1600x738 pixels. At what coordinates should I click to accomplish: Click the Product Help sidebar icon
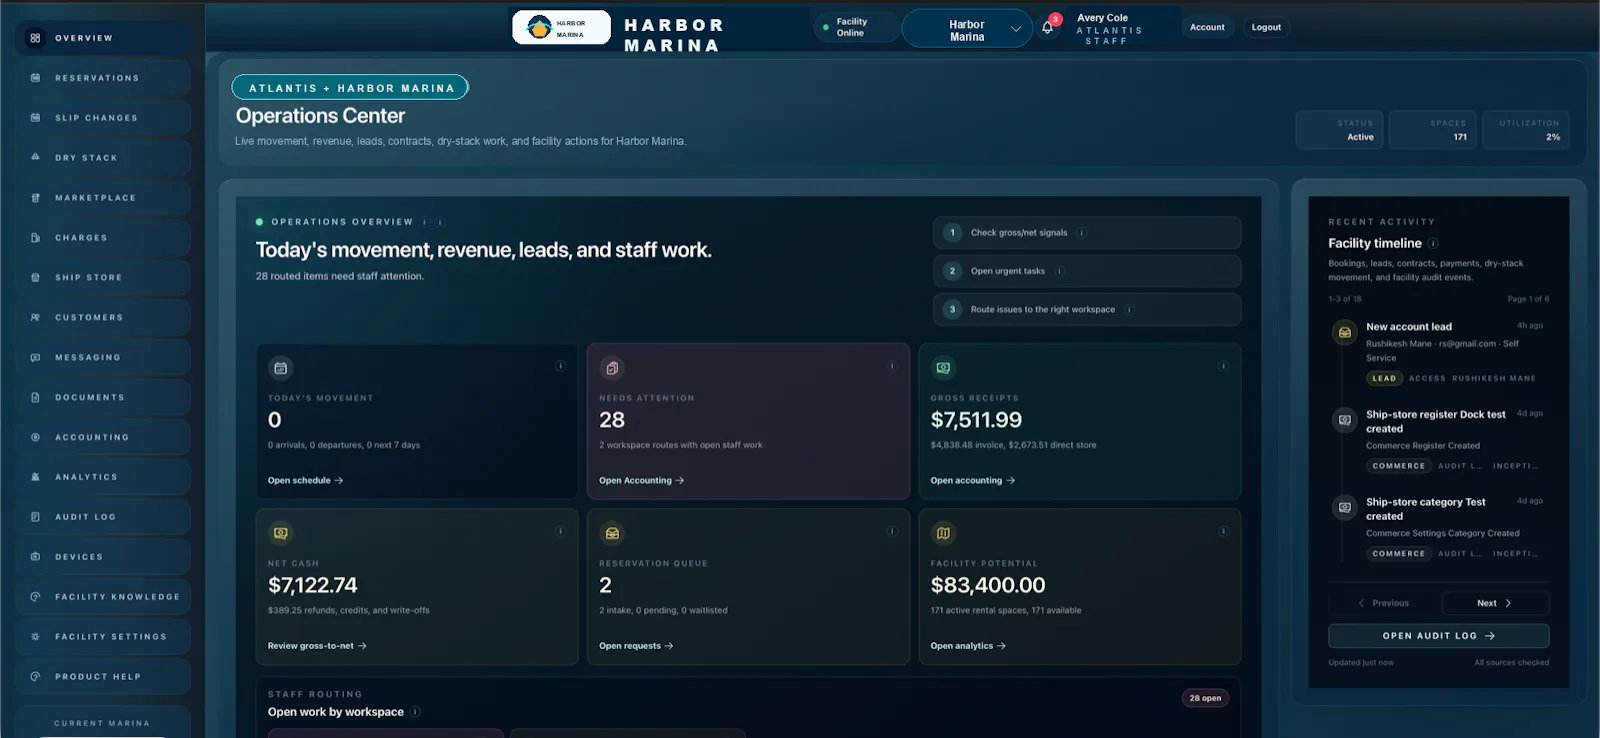35,677
